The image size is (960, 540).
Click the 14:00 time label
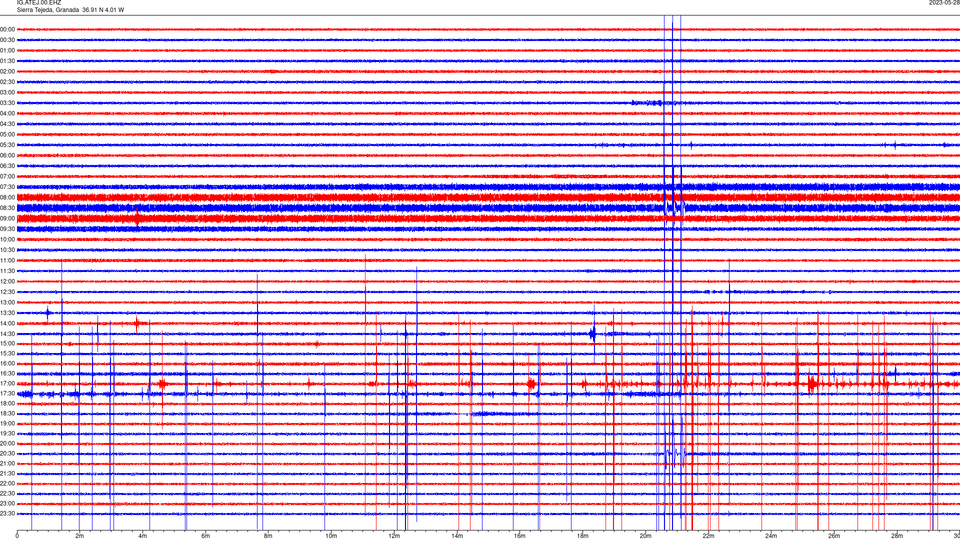point(7,323)
